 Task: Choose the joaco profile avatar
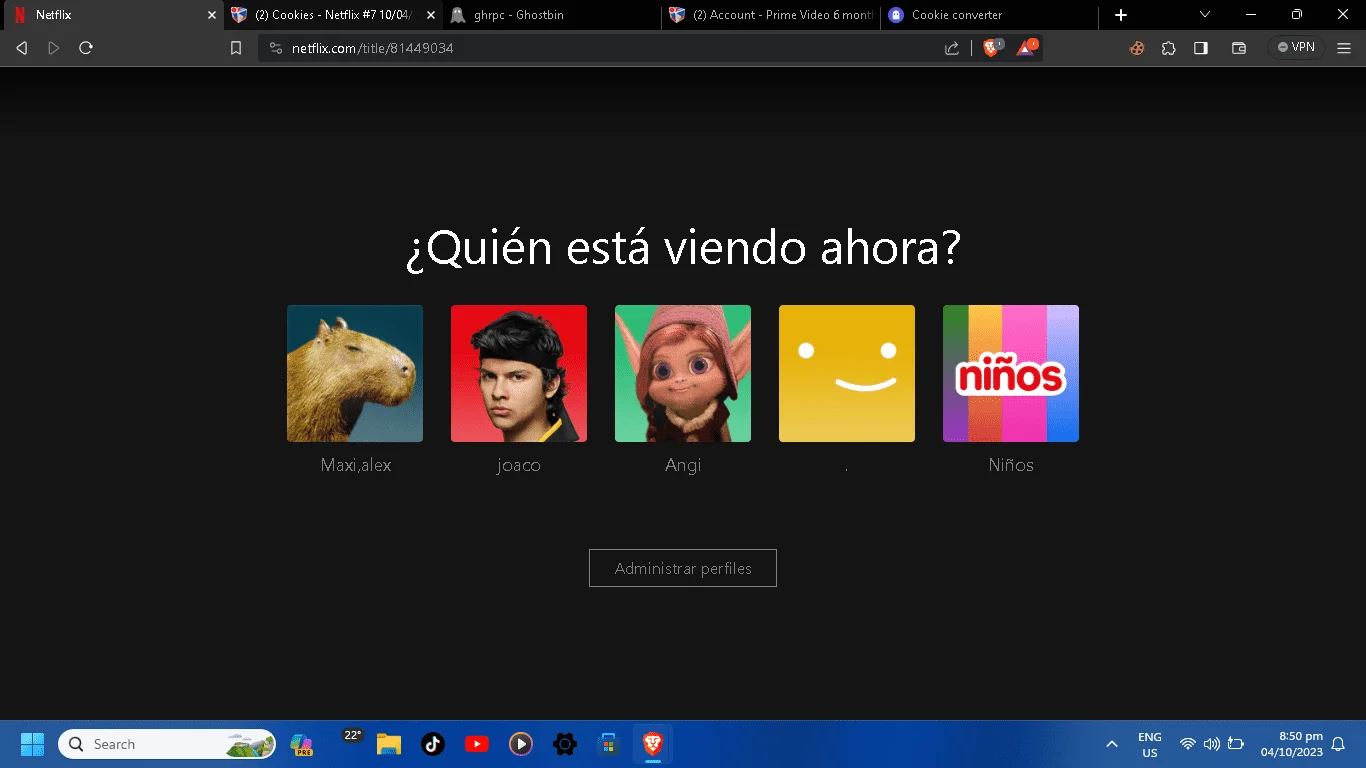click(519, 373)
